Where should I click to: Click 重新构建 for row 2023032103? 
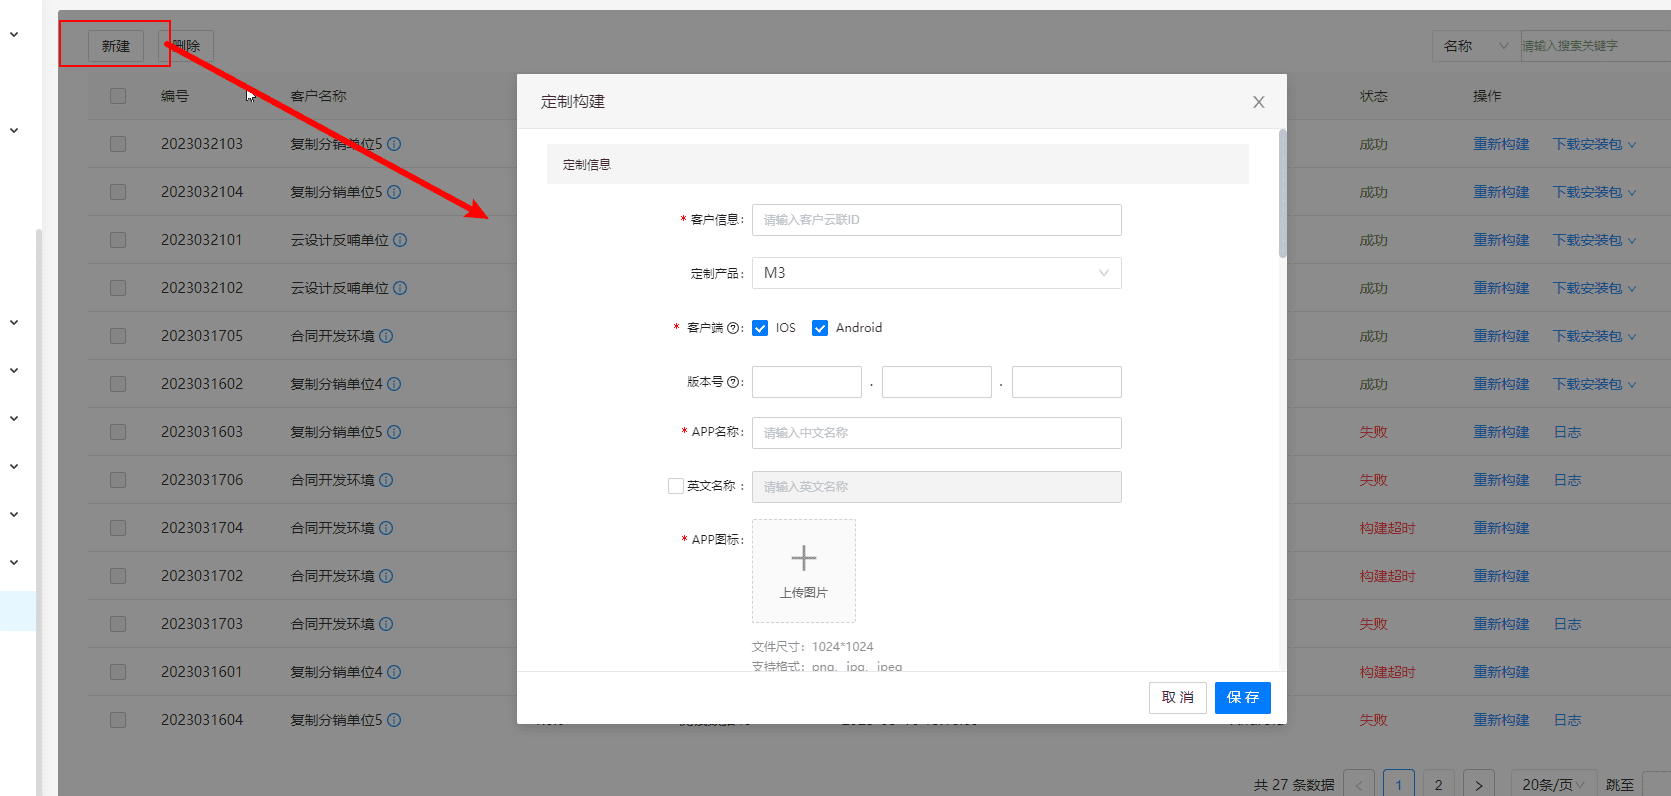coord(1501,144)
